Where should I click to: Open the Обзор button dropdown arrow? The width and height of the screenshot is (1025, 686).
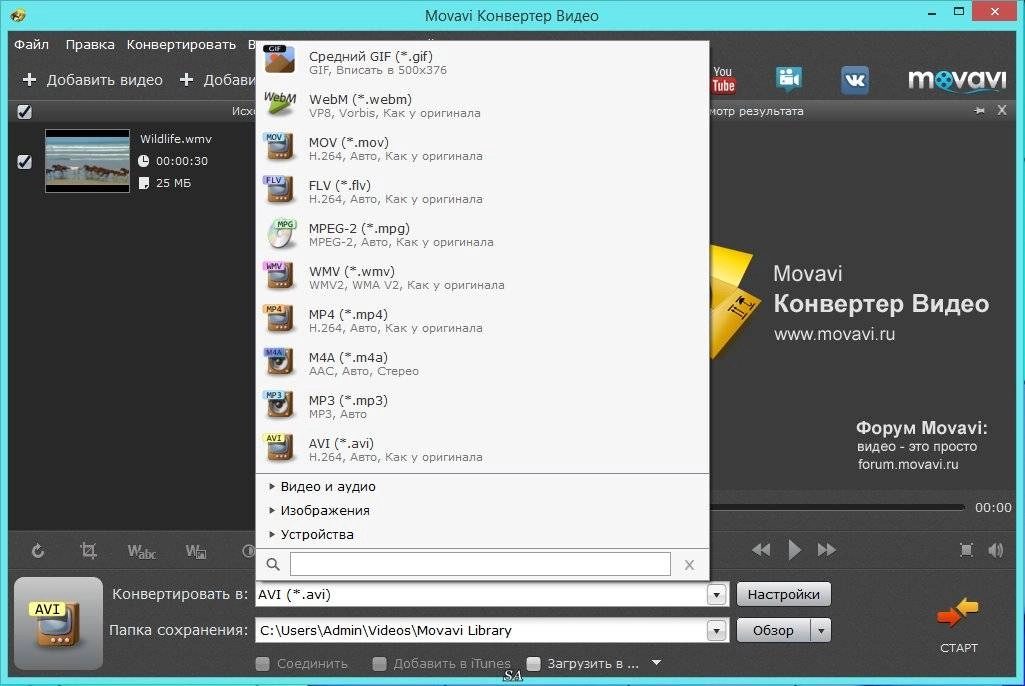pyautogui.click(x=821, y=631)
